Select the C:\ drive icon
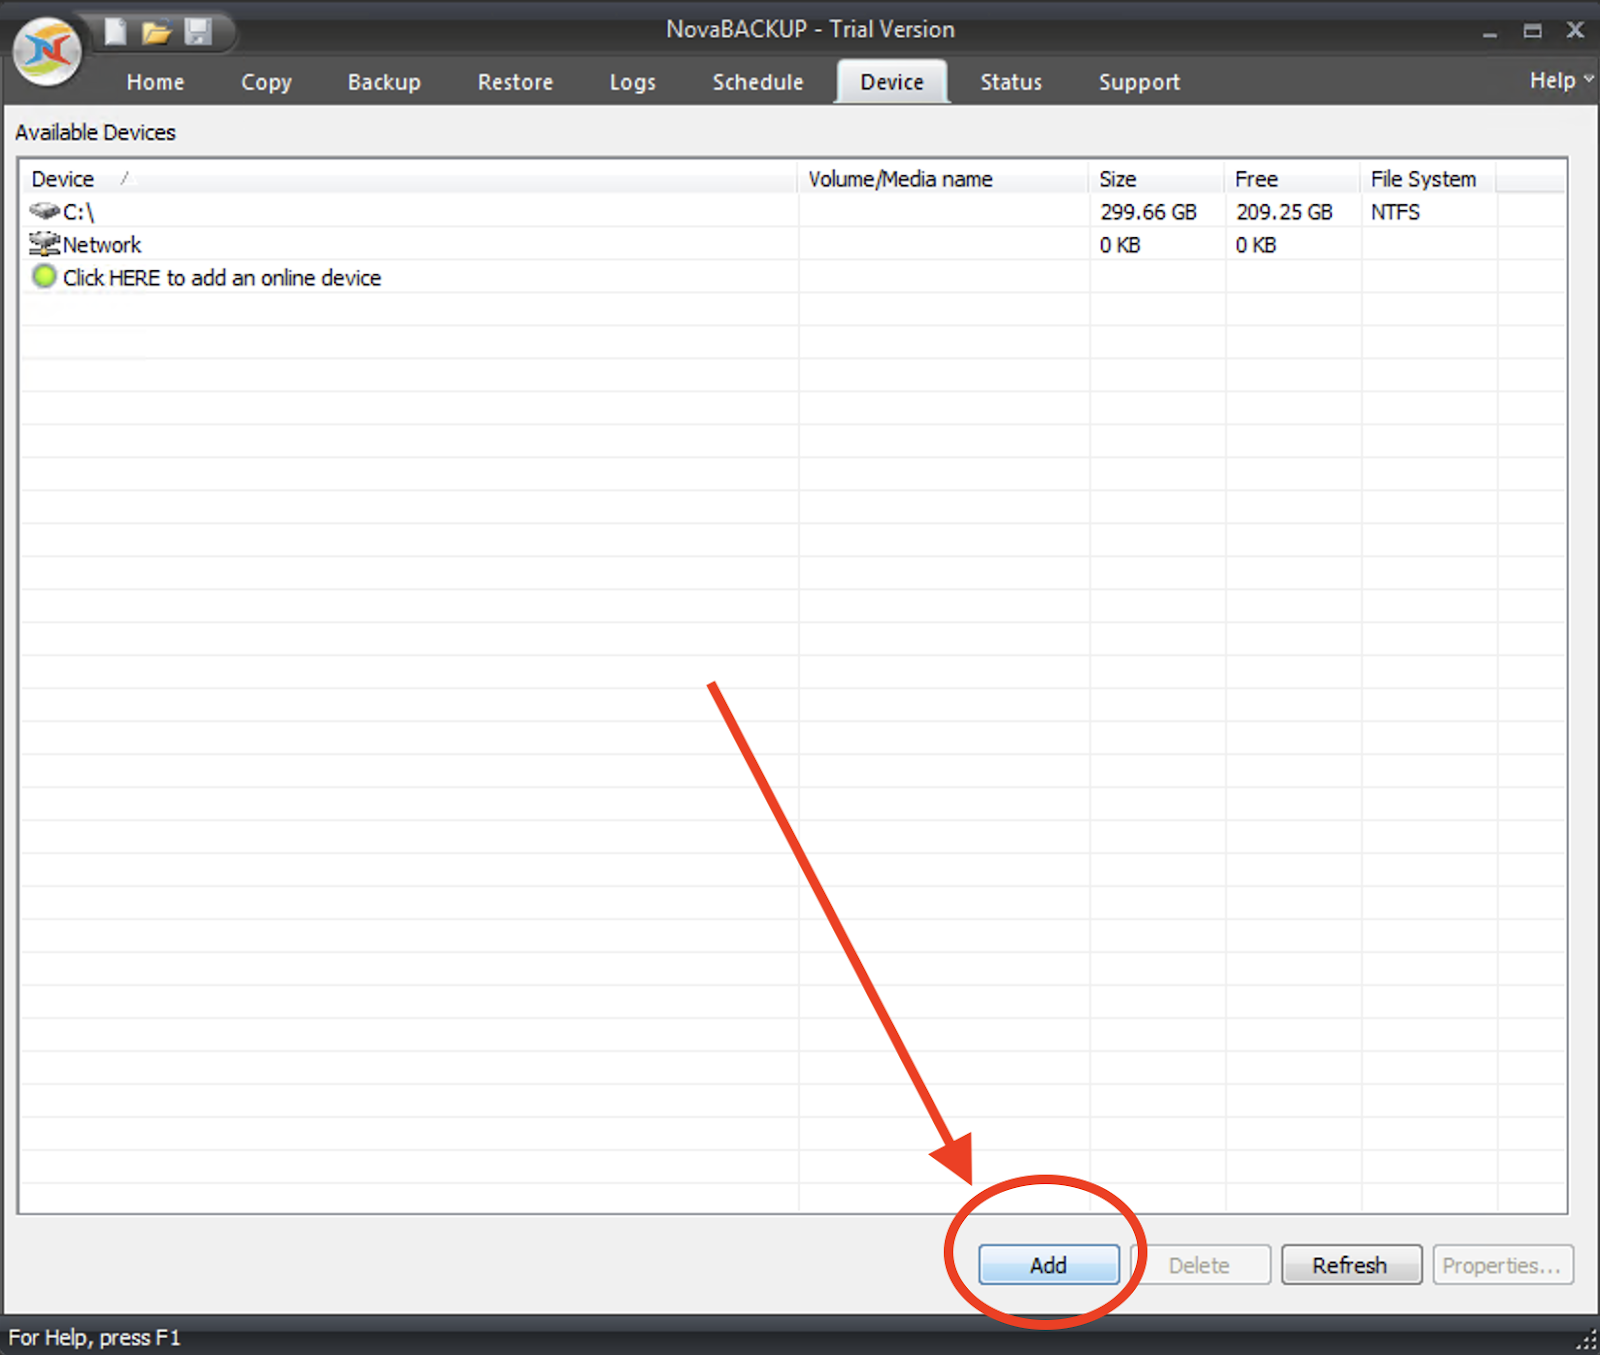Screen dimensions: 1600x1355 click(x=44, y=211)
